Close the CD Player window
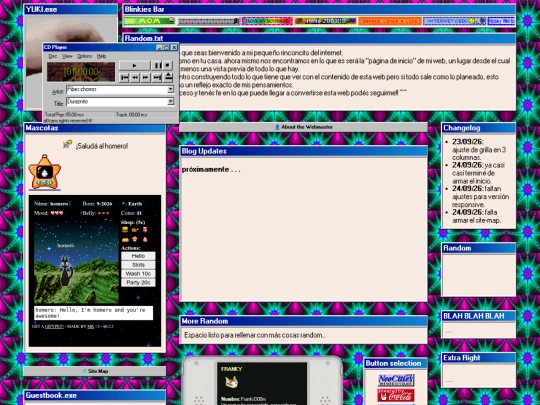 pos(174,47)
